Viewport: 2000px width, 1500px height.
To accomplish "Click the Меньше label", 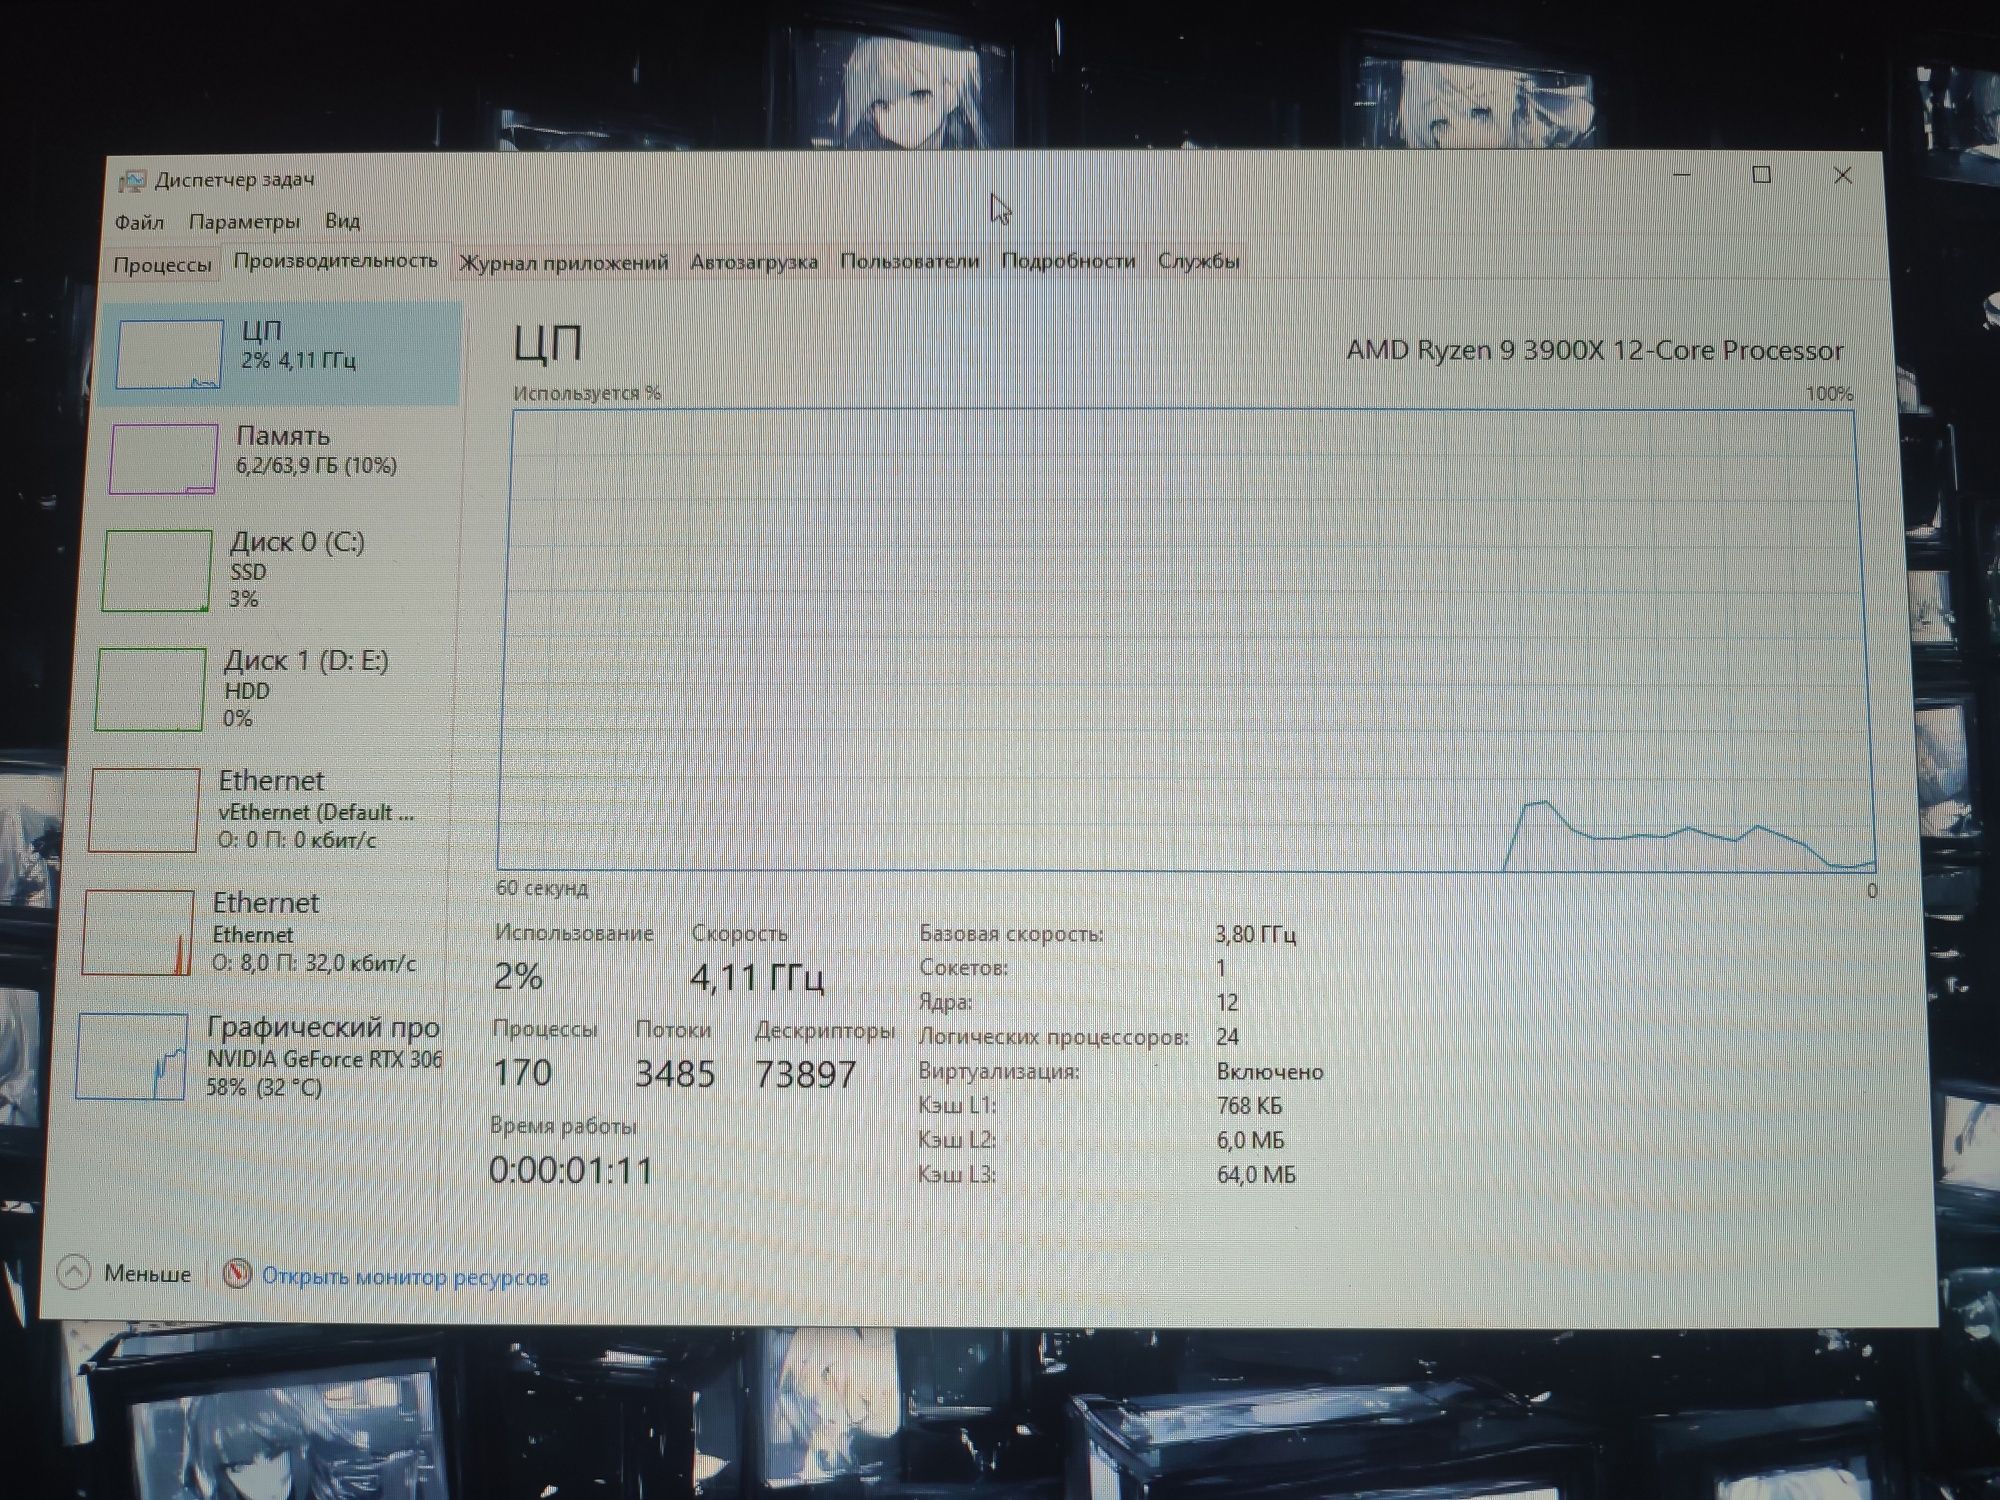I will [x=147, y=1274].
